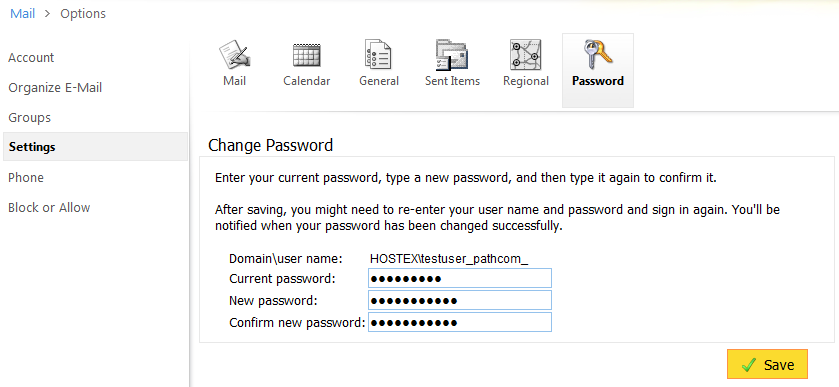Select Groups in the left navigation
The height and width of the screenshot is (387, 839).
[x=29, y=117]
